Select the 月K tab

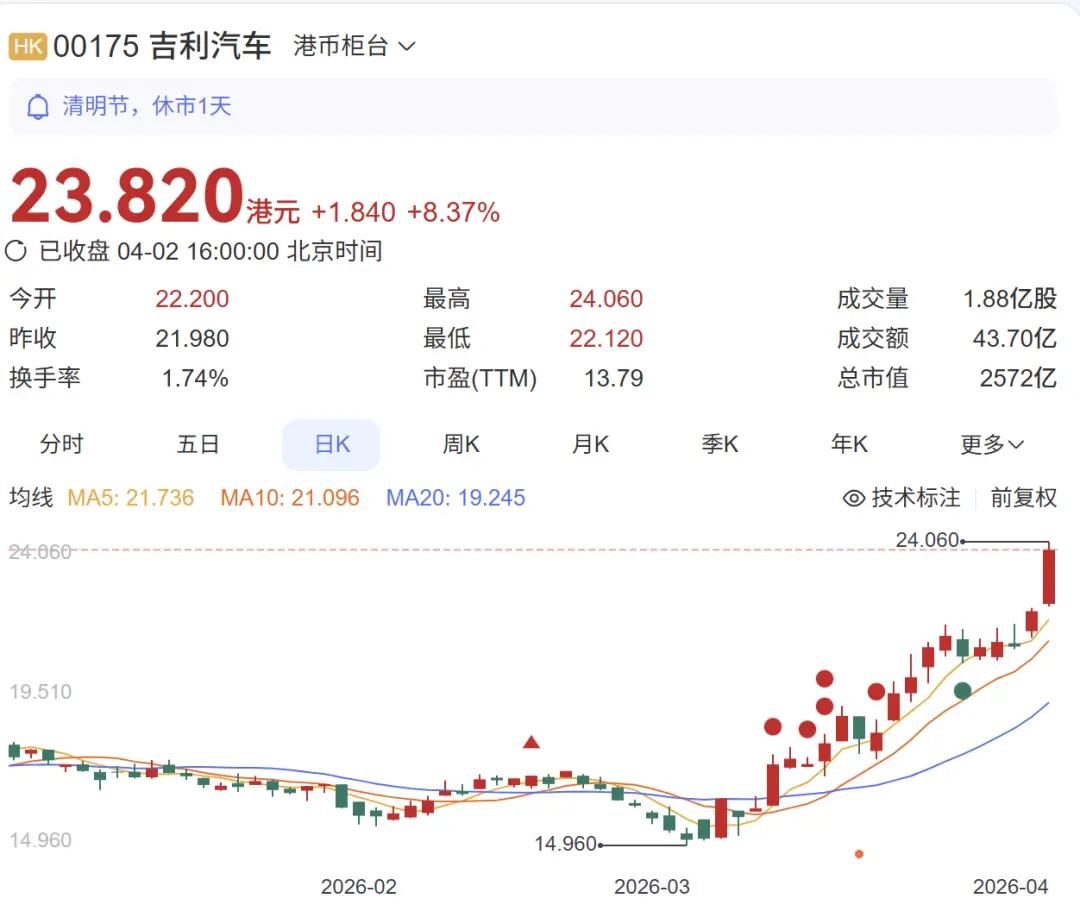click(x=590, y=444)
